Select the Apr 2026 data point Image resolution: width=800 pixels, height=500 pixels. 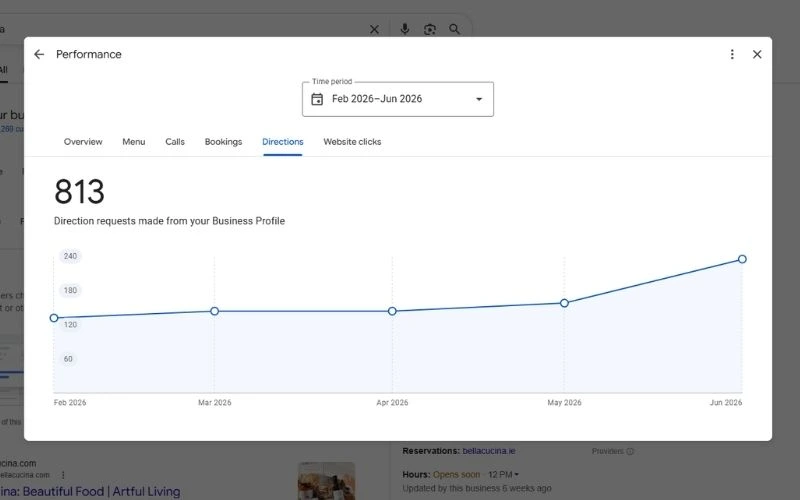point(392,311)
